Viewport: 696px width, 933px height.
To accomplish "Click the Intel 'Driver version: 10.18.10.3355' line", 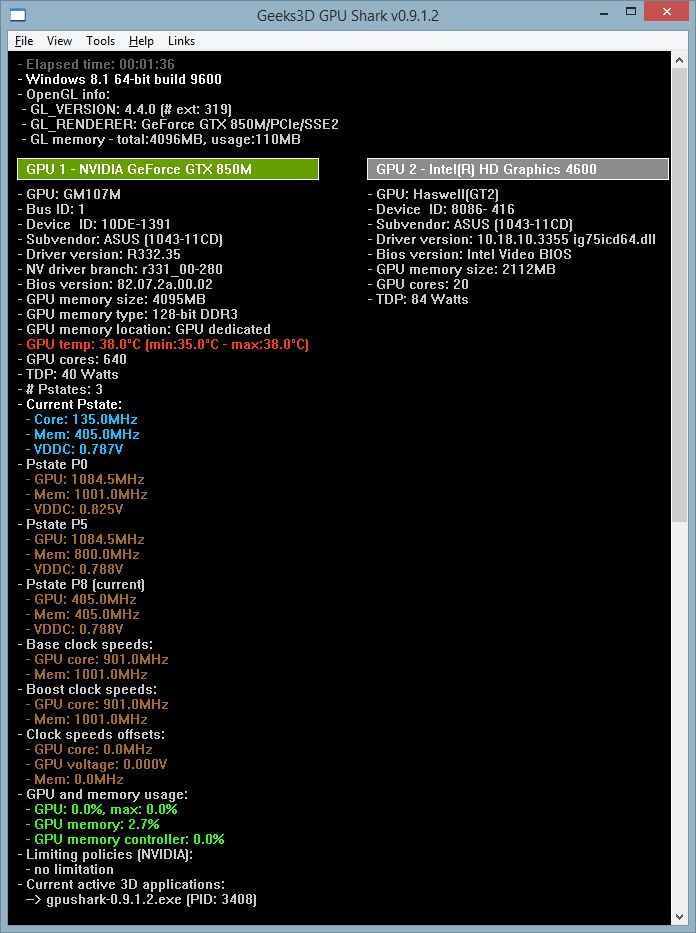I will (512, 240).
